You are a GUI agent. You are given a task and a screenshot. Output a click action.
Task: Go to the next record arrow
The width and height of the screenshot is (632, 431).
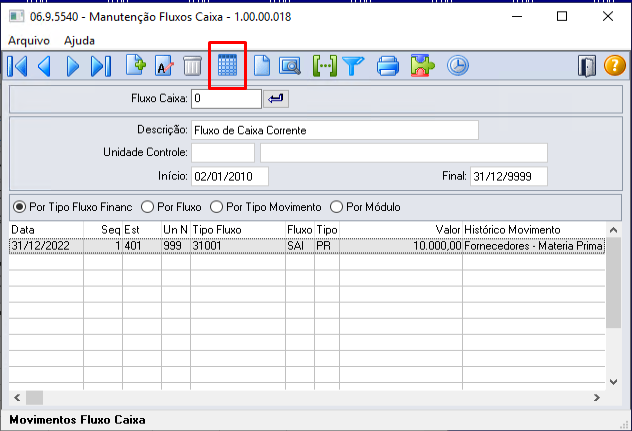(73, 66)
